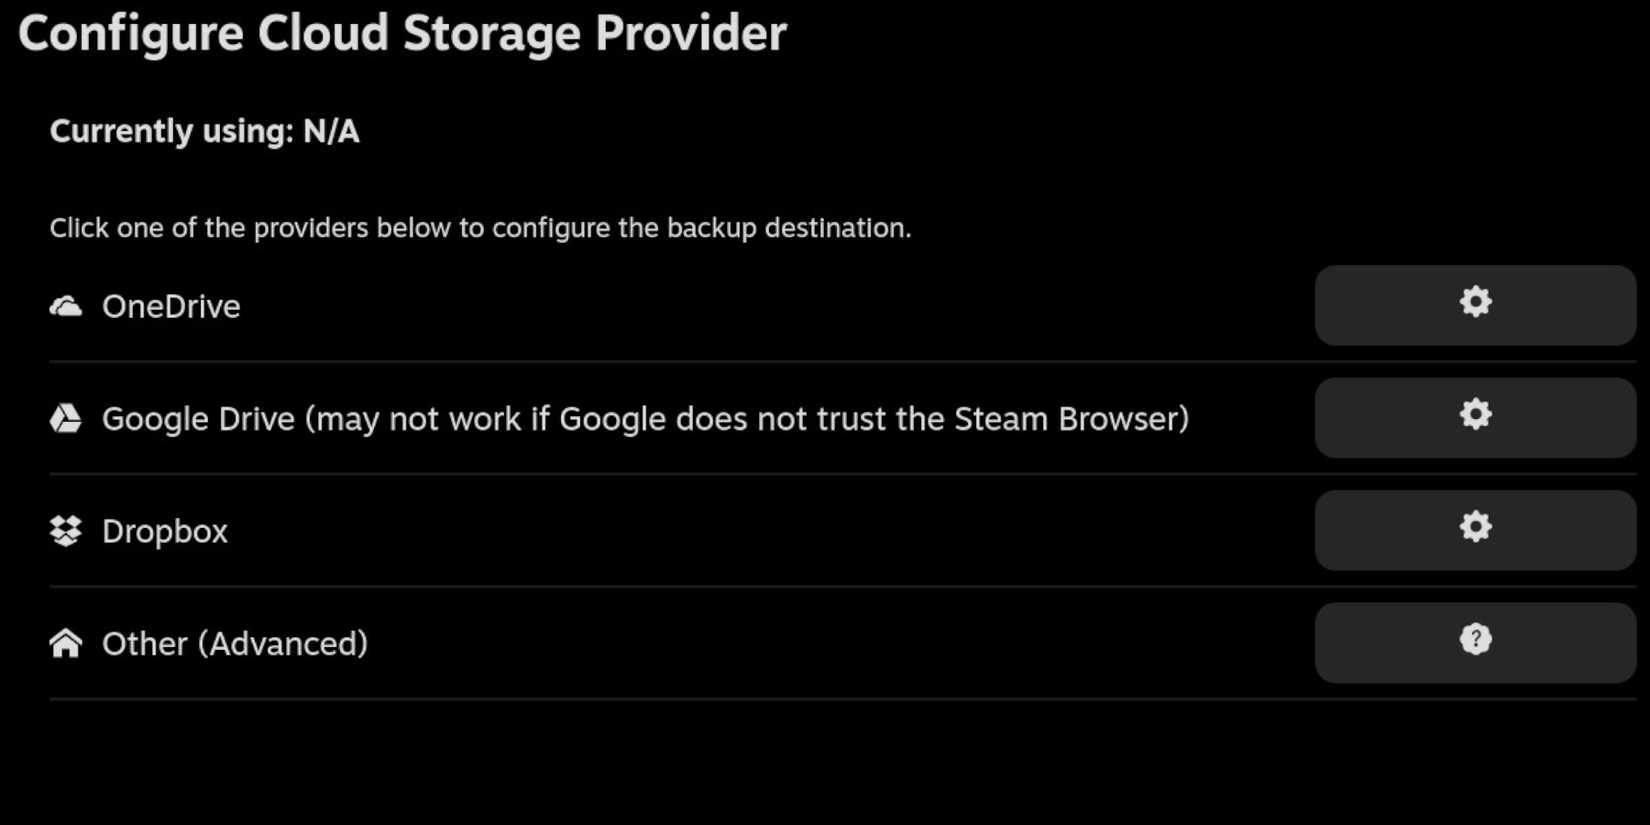Click the Steam Browser trust warning note
The height and width of the screenshot is (825, 1650).
coord(747,419)
